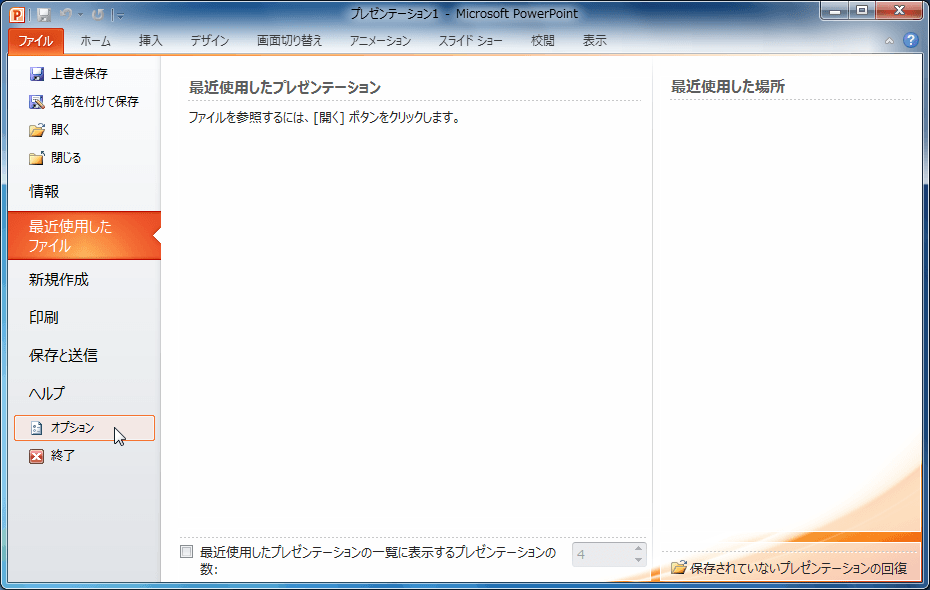Open the blue Help question mark icon
930x590 pixels.
911,40
